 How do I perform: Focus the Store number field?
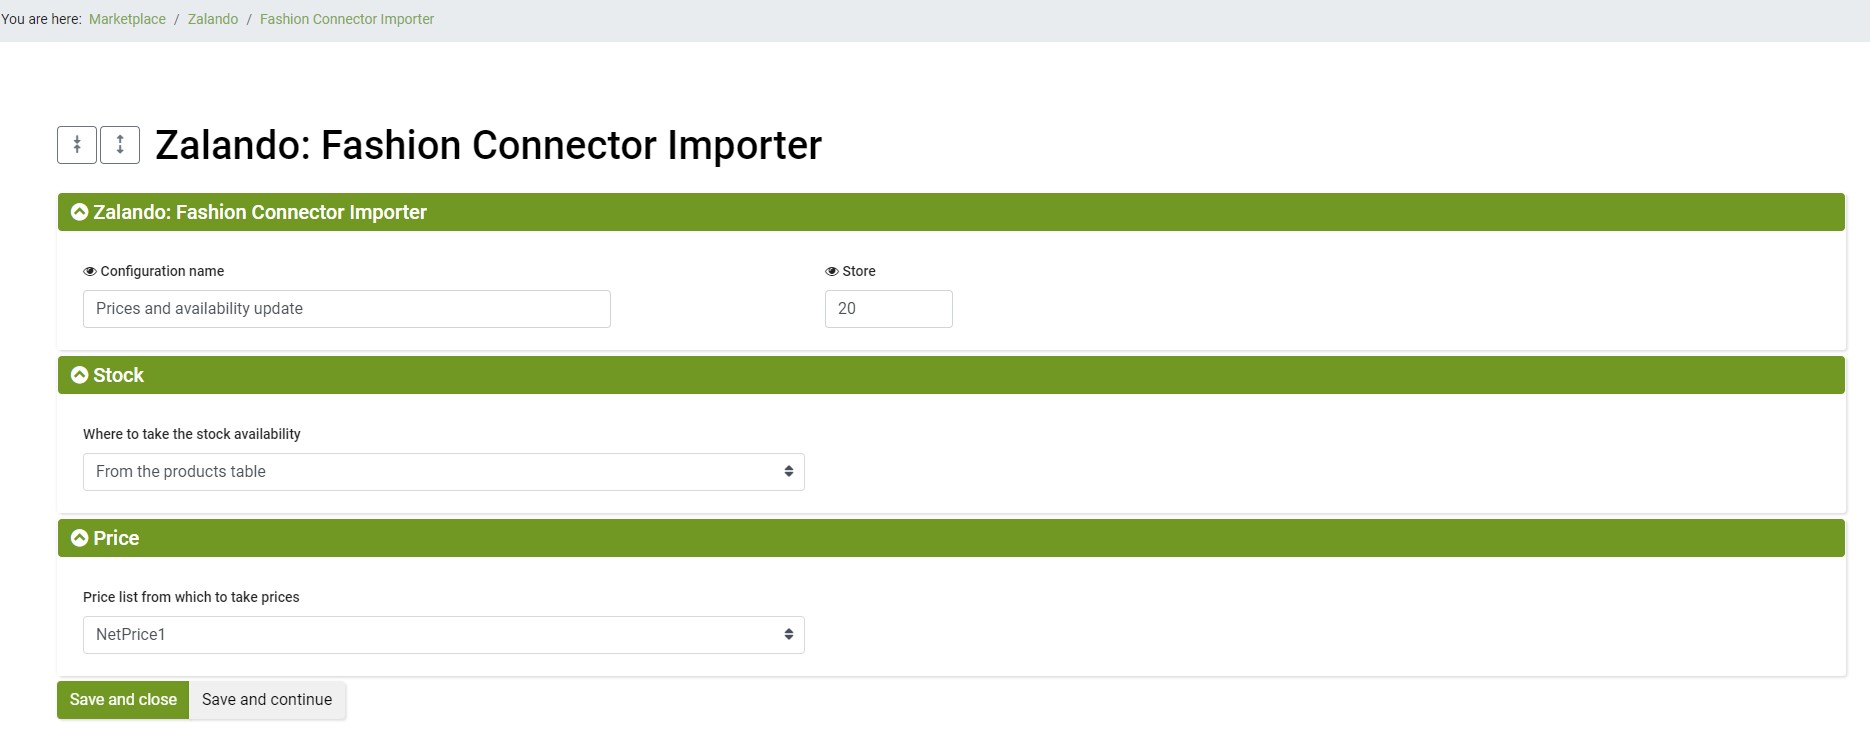coord(889,309)
